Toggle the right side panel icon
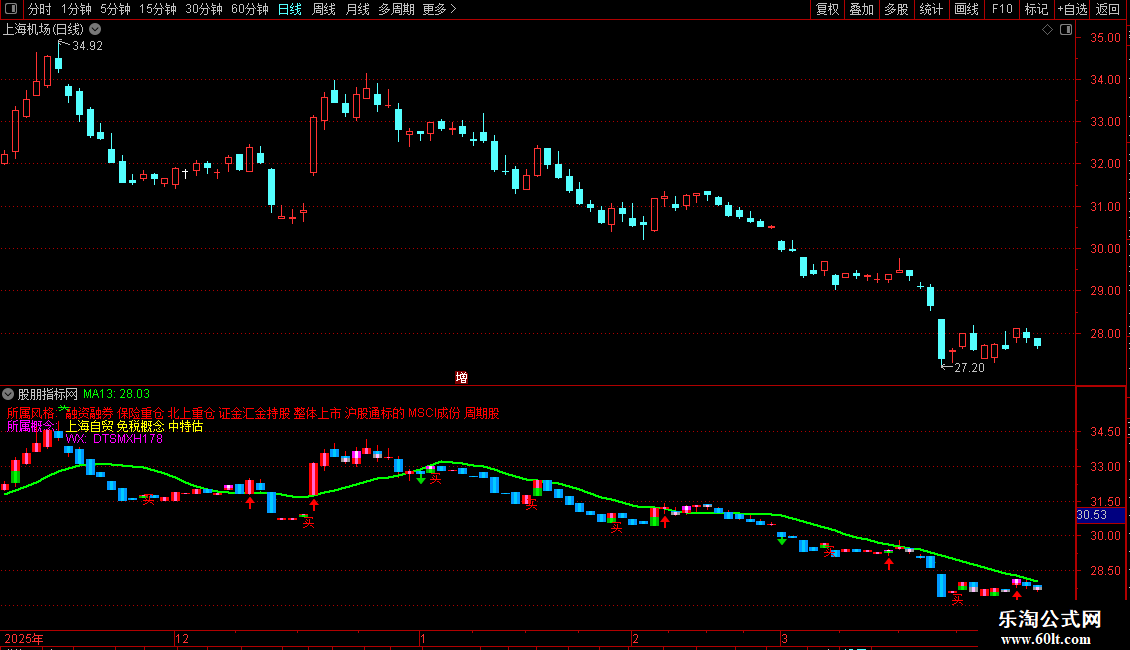This screenshot has height=650, width=1130. tap(1066, 30)
